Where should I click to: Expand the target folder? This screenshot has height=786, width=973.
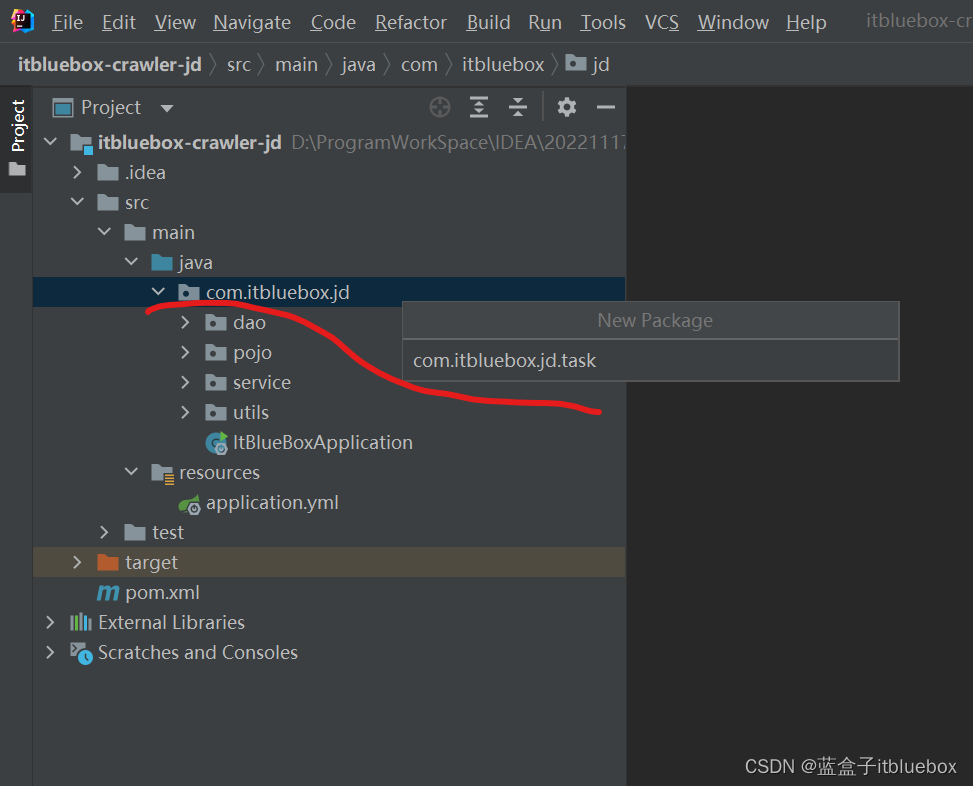pos(78,562)
